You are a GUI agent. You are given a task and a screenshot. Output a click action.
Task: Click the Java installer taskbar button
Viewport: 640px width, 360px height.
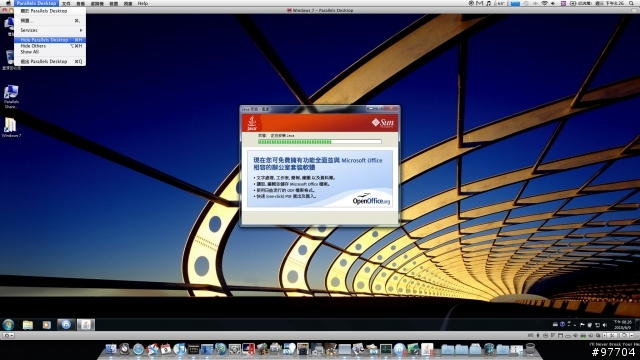click(86, 325)
